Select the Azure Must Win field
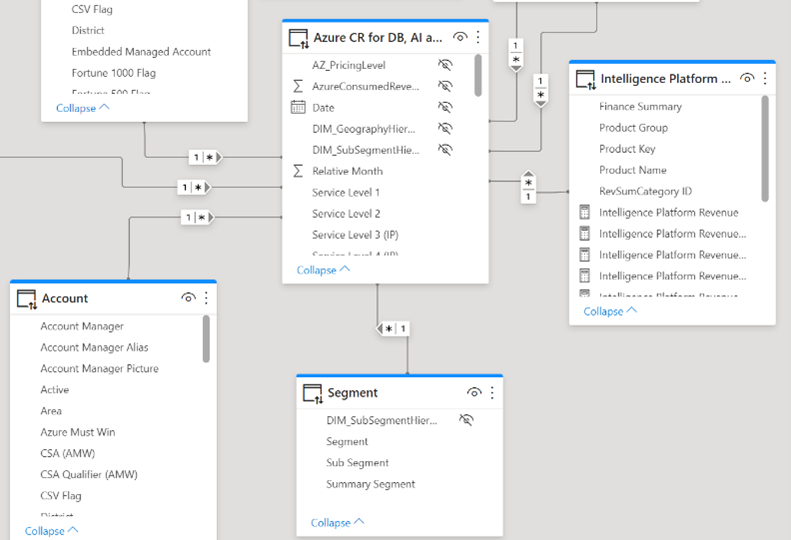Screen dimensions: 791x540 (x=78, y=432)
